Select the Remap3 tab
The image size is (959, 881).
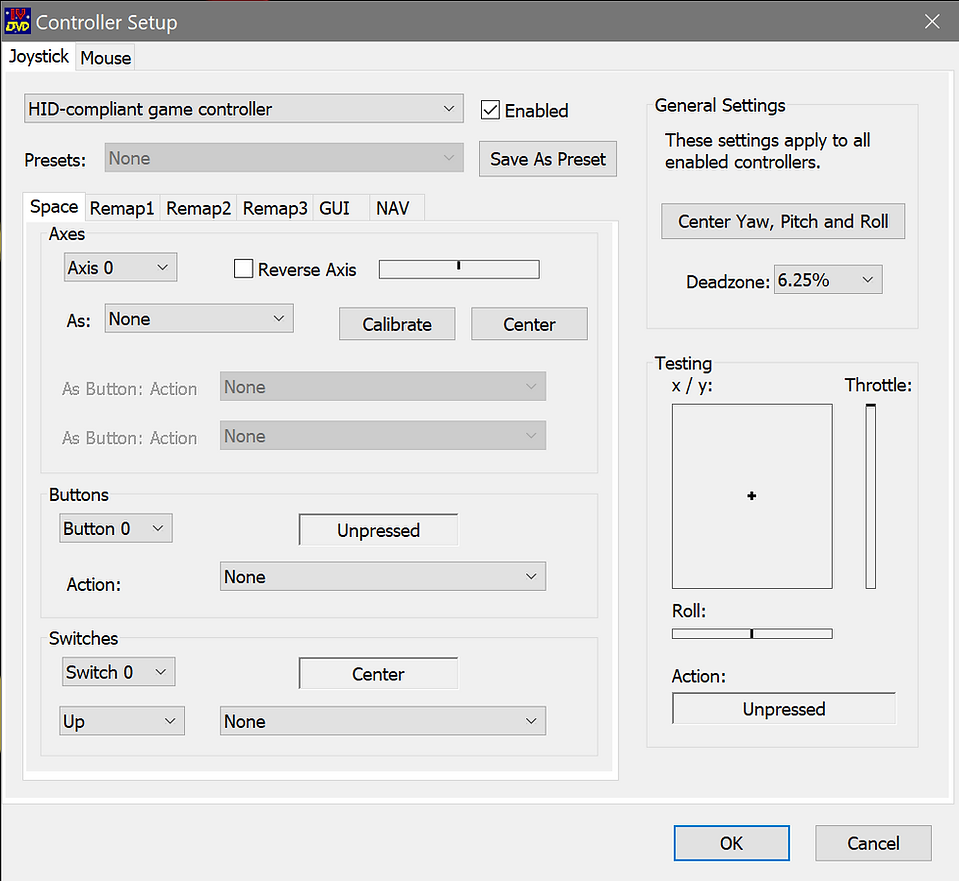coord(275,209)
